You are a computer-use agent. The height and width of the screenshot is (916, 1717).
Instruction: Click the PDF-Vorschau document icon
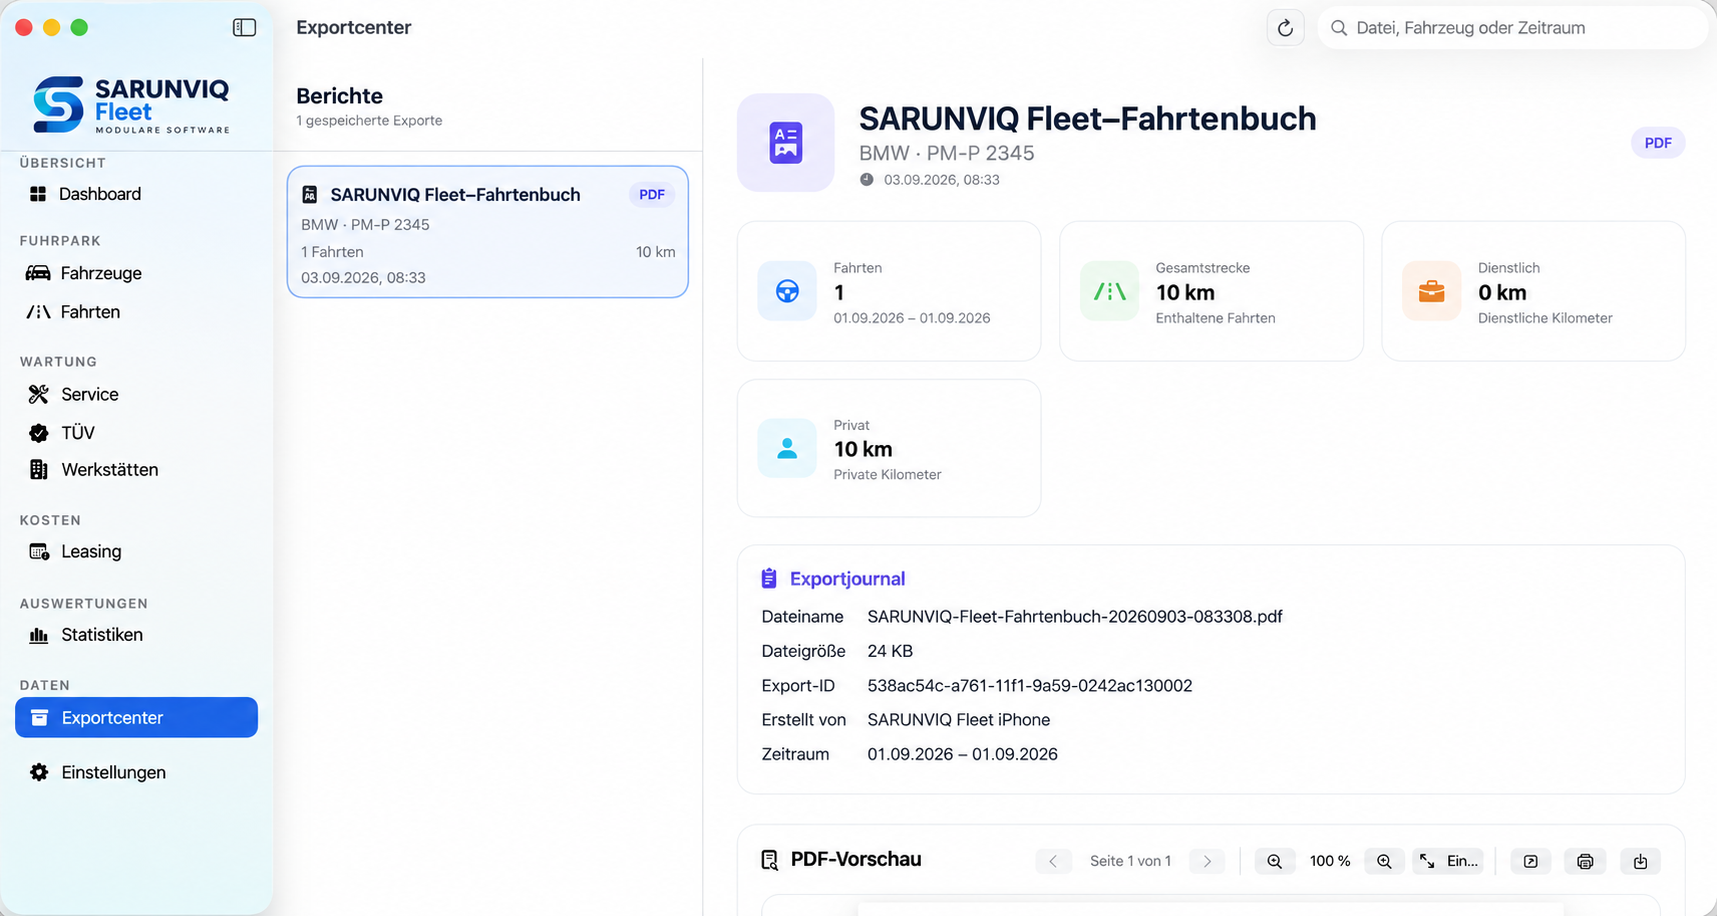[x=769, y=860]
